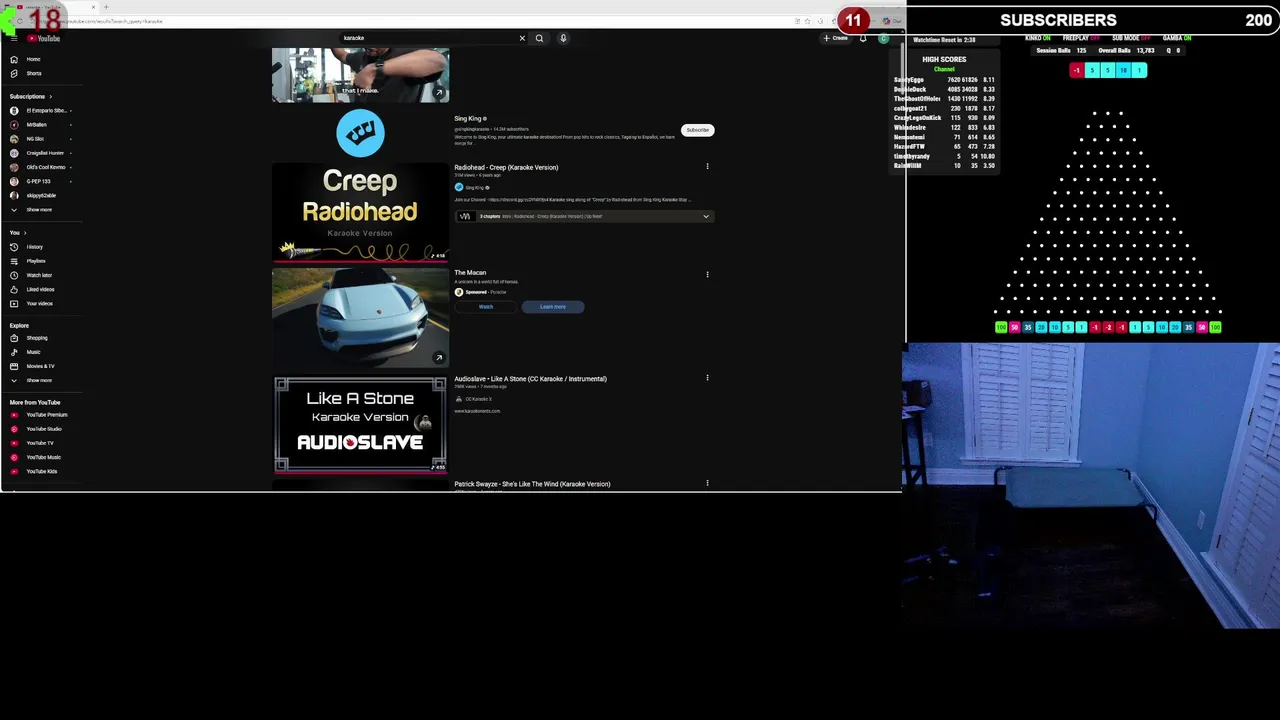Image resolution: width=1280 pixels, height=720 pixels.
Task: Click the YouTube logo
Action: [x=44, y=38]
